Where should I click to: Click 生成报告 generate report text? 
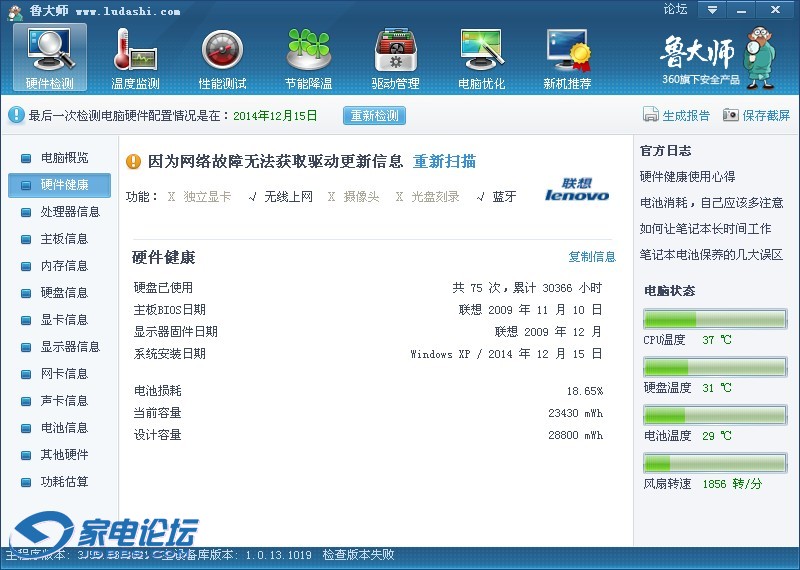(x=686, y=116)
